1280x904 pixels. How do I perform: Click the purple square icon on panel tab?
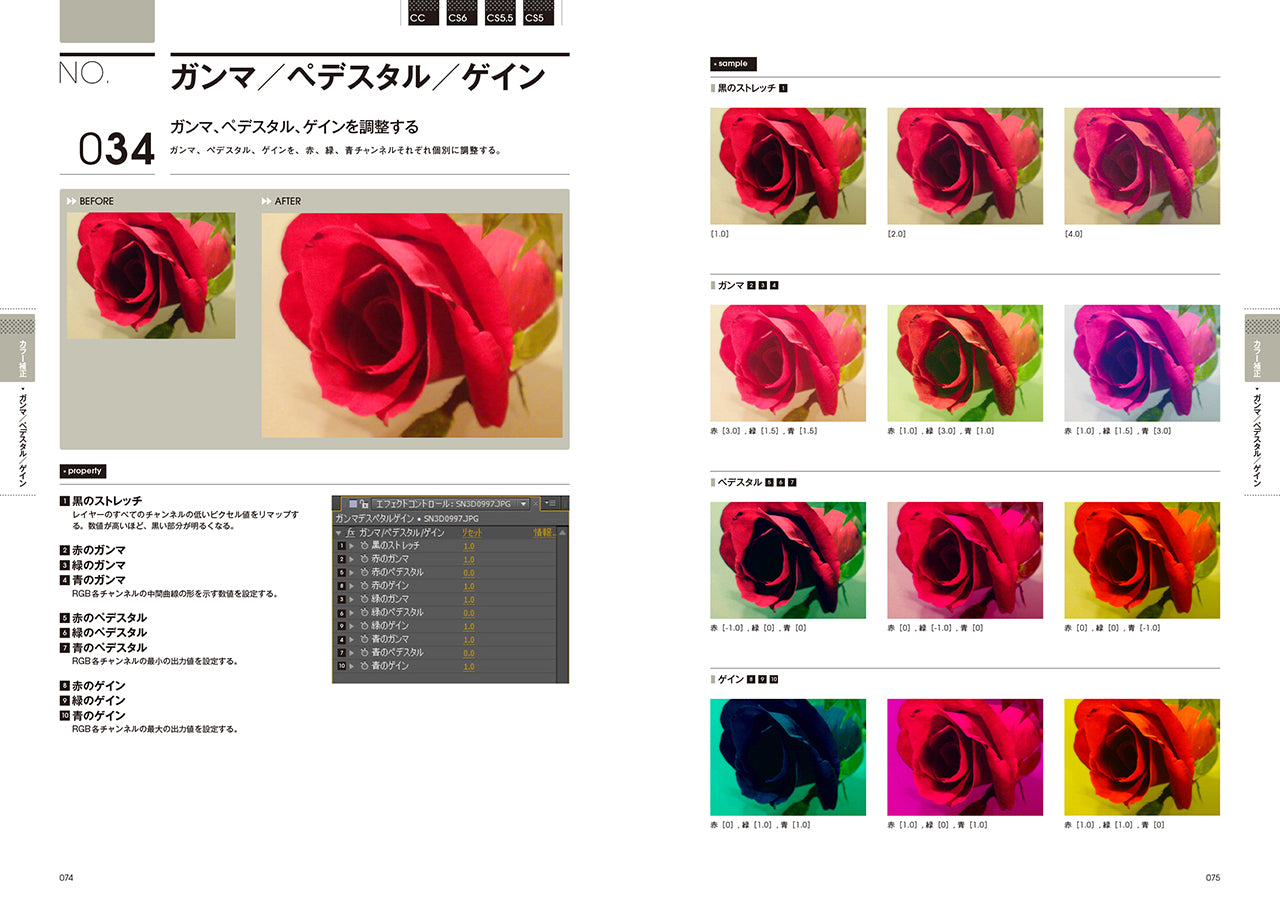[353, 503]
